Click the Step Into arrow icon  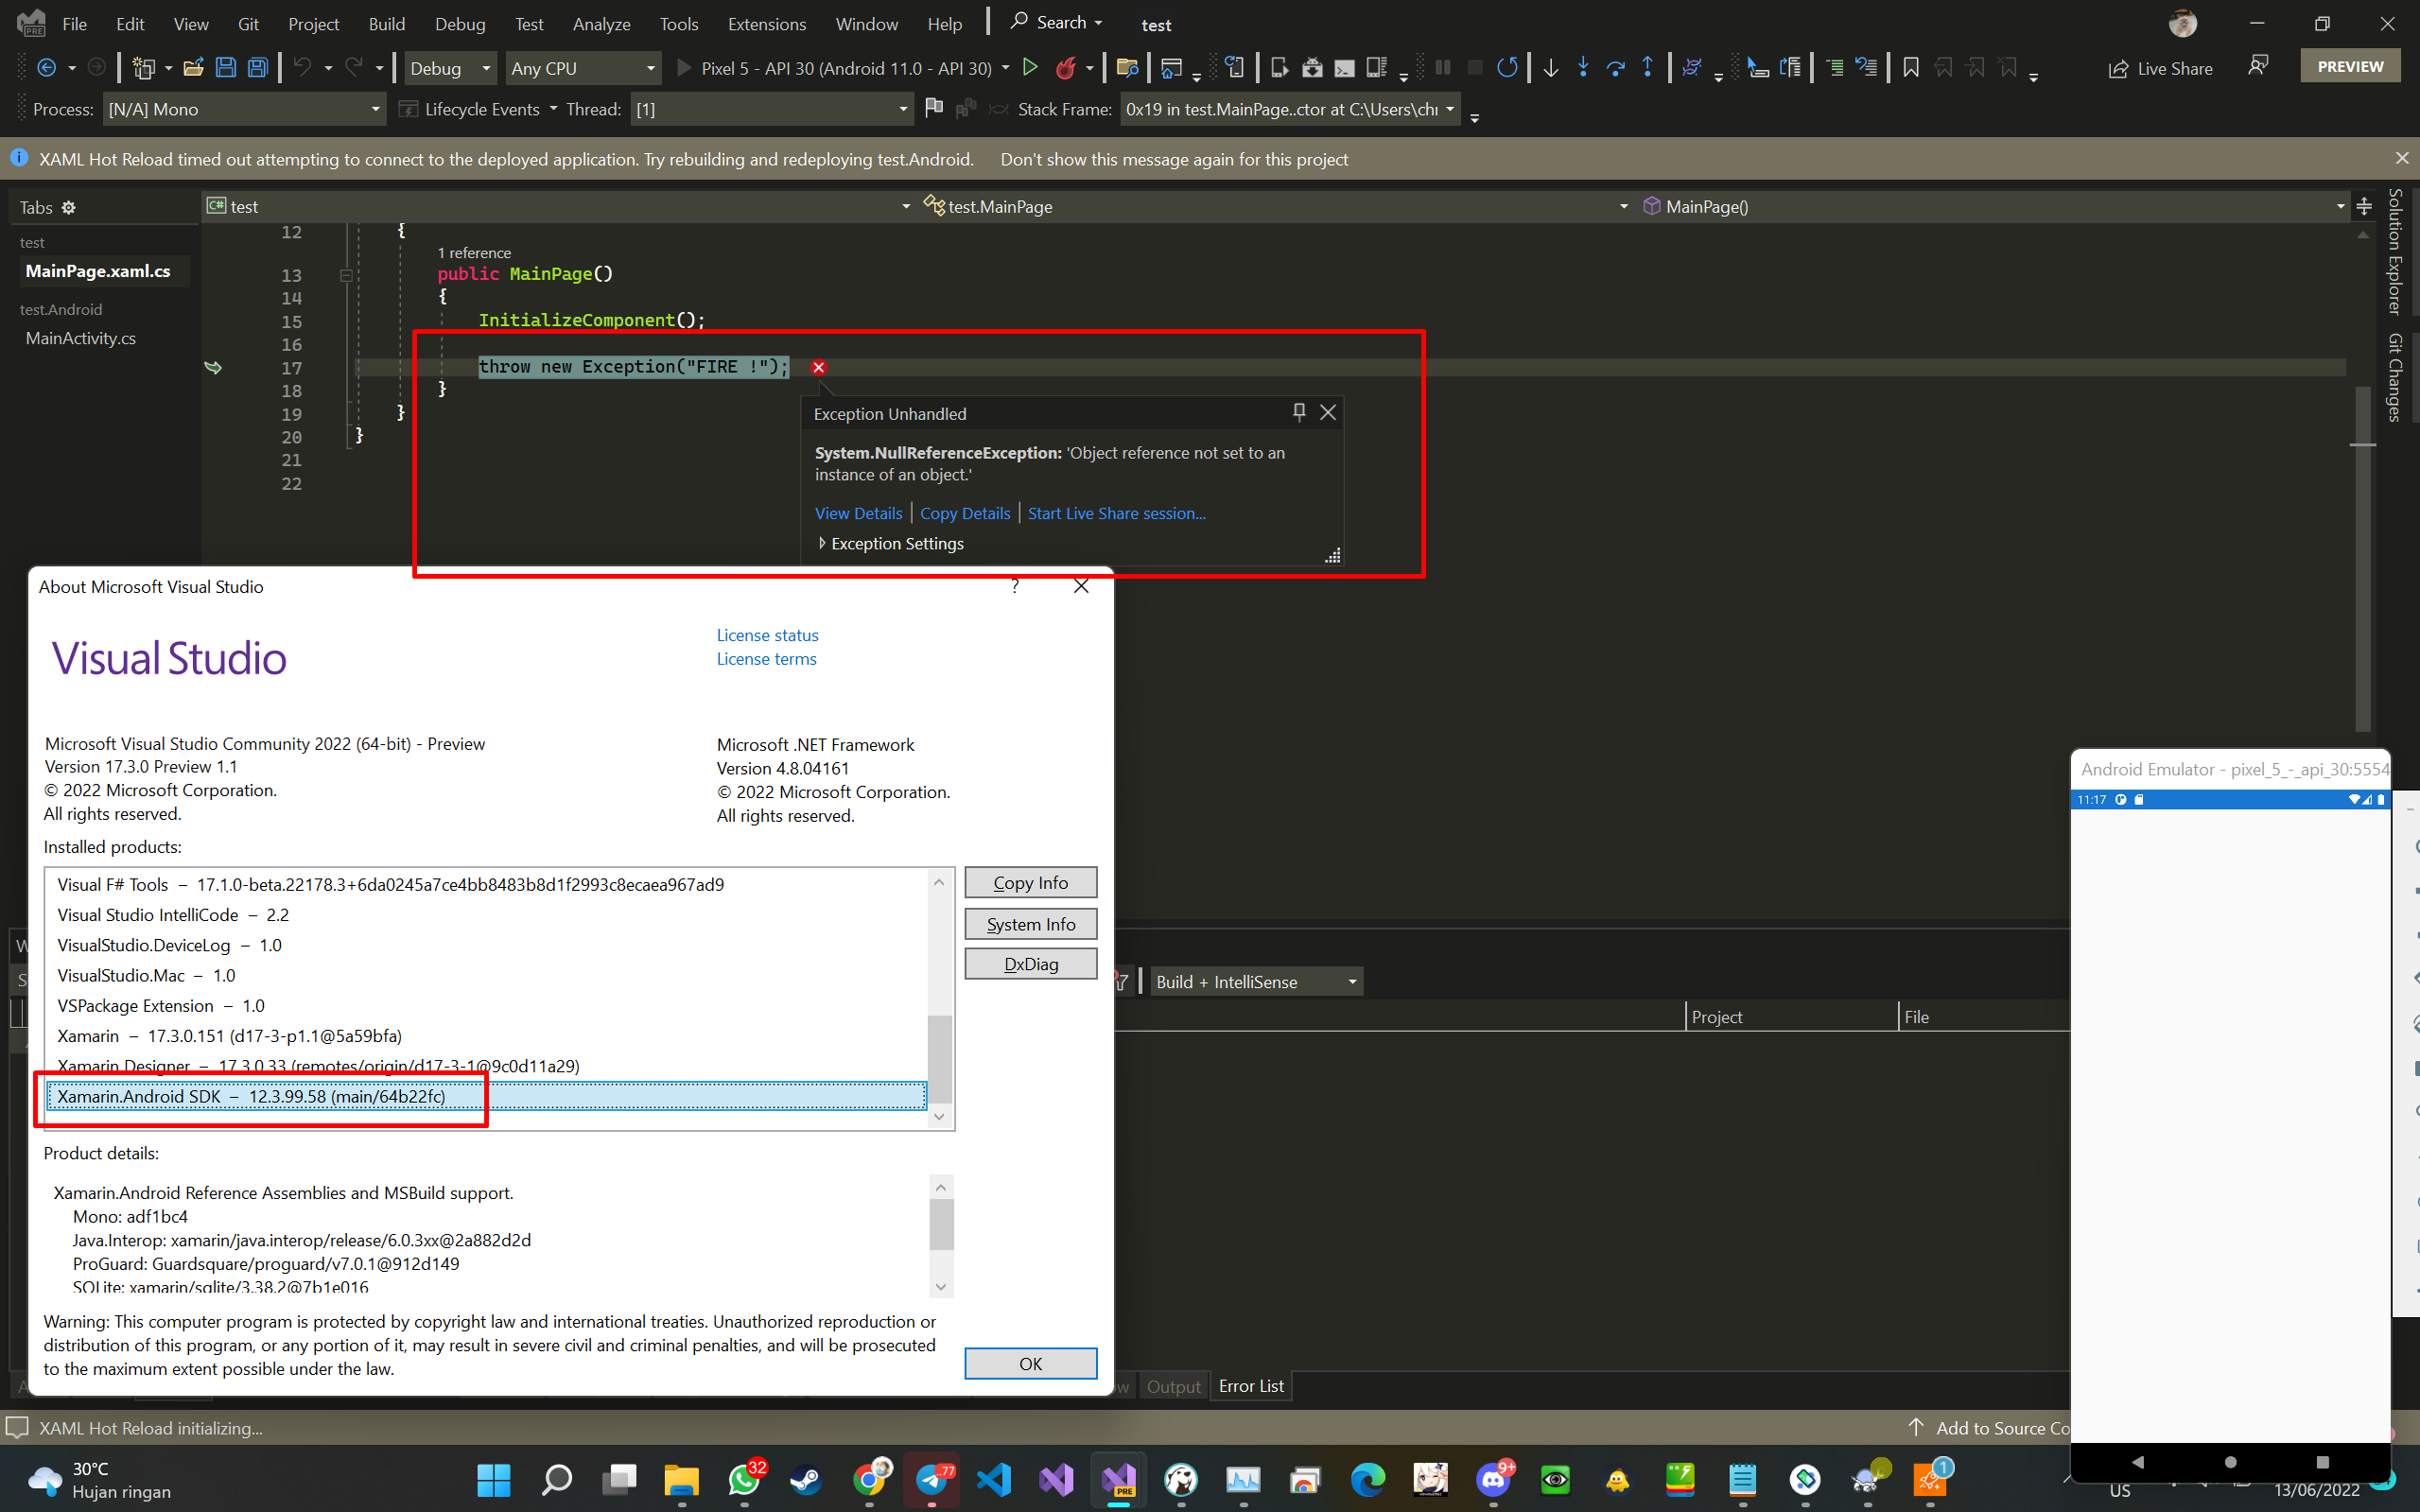1583,68
